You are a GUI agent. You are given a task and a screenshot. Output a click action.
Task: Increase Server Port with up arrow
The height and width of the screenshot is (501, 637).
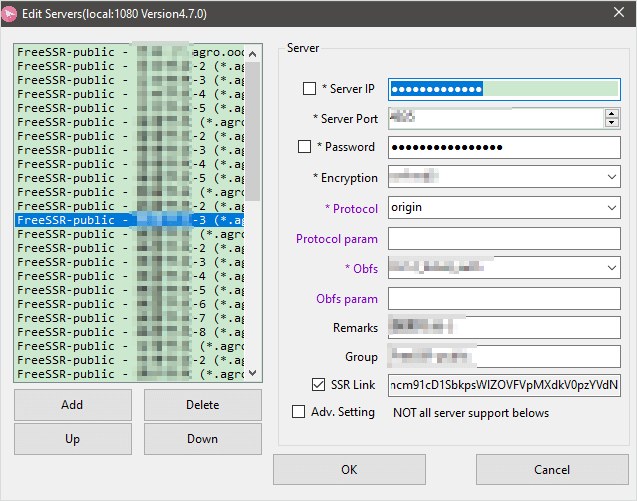point(611,113)
